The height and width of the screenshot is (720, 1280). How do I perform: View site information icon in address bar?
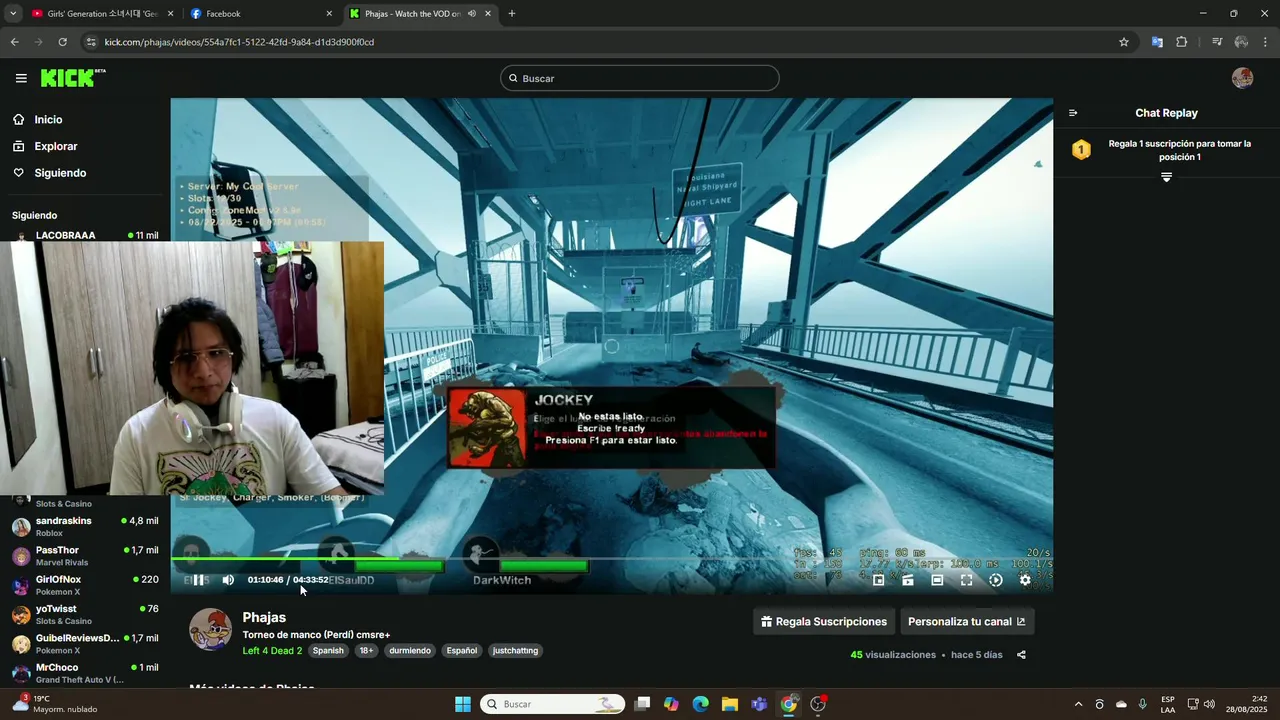coord(91,42)
